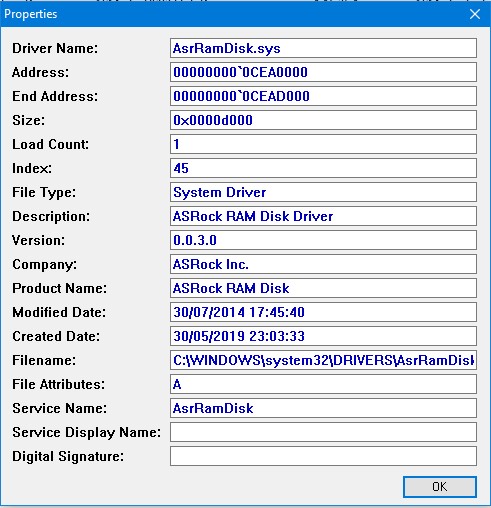This screenshot has height=508, width=491.
Task: Click the 'Driver Name:' label
Action: point(55,48)
